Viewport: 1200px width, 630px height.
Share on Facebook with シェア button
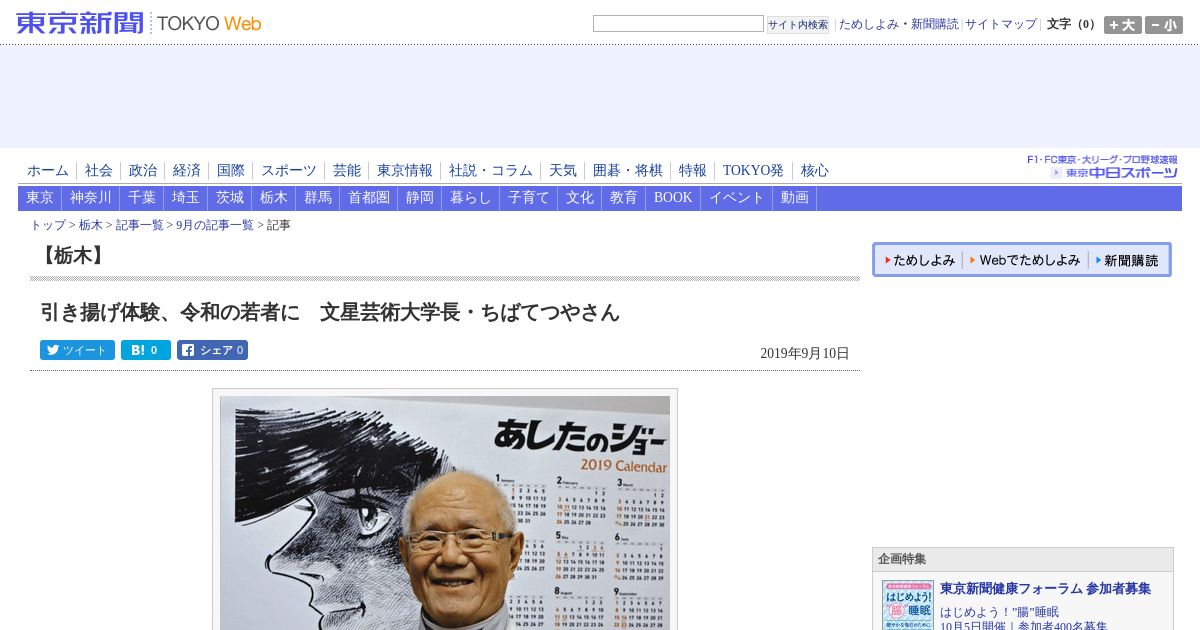[x=212, y=350]
